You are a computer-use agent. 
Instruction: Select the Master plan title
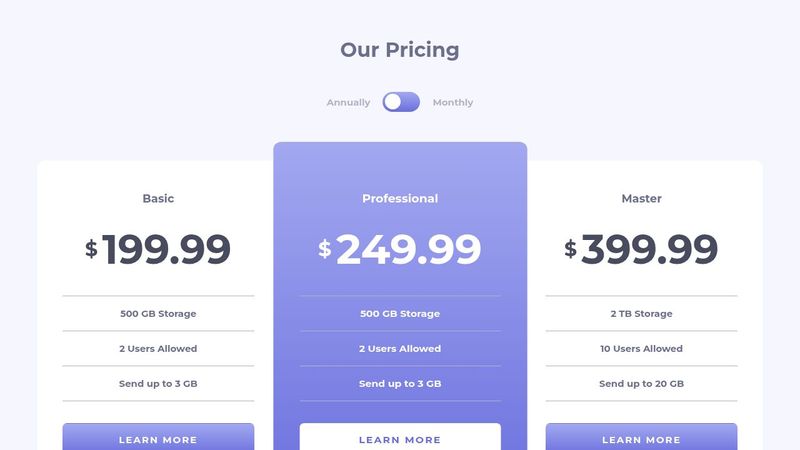[641, 198]
